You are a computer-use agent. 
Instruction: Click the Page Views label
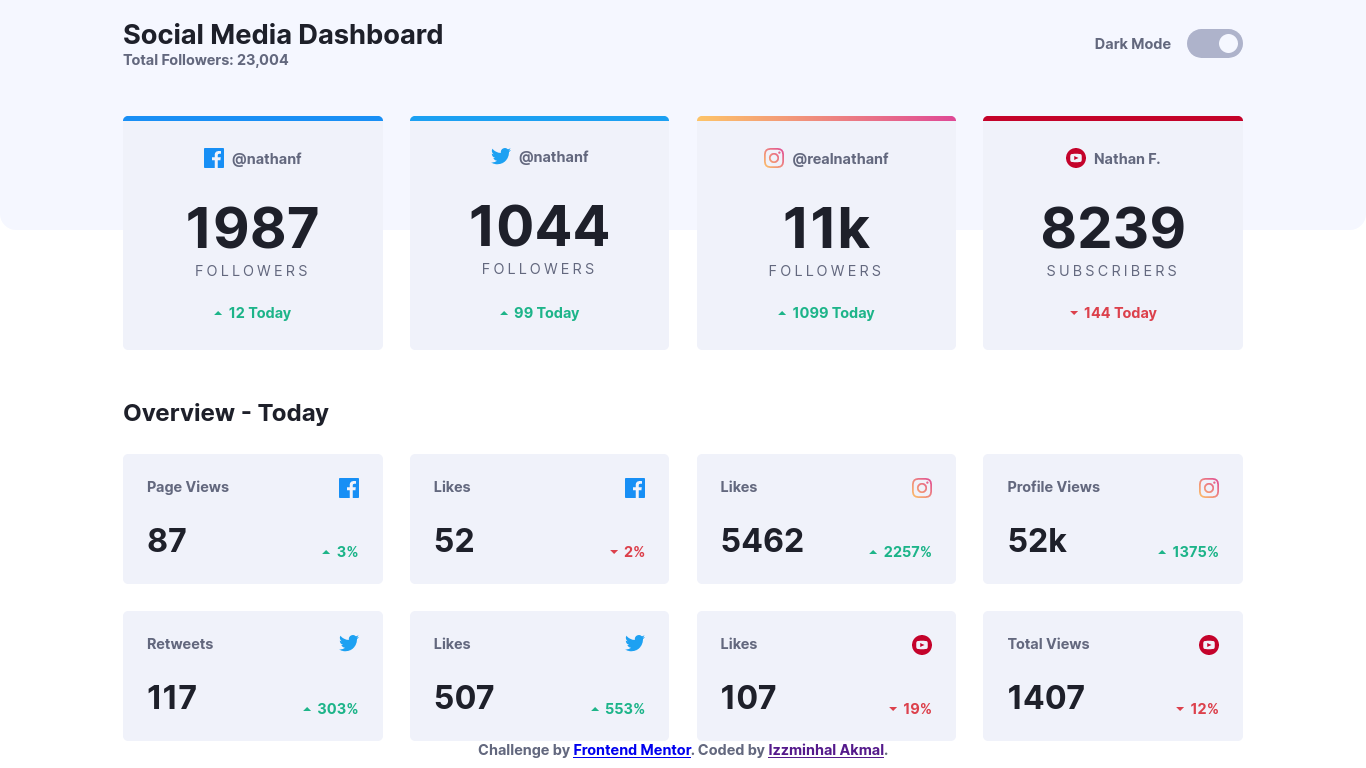(188, 487)
